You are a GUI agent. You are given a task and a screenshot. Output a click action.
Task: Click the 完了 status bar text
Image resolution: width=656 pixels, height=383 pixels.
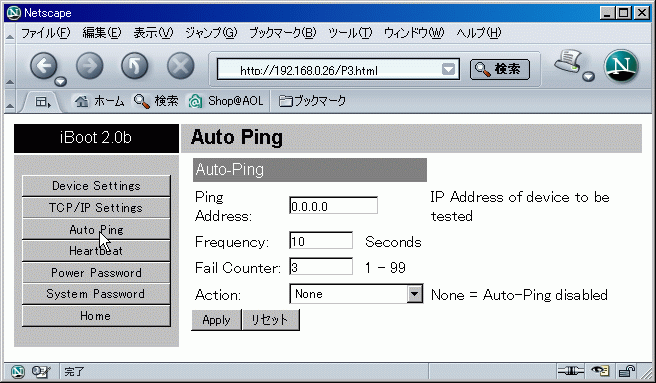(x=74, y=371)
